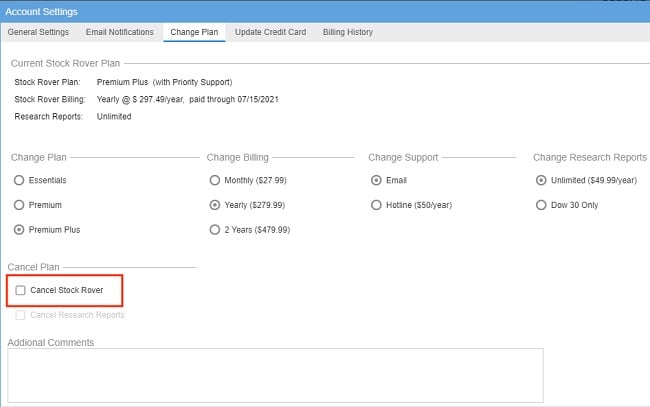Image resolution: width=650 pixels, height=407 pixels.
Task: Pick the 2 Years ($479.99) billing option
Action: pyautogui.click(x=215, y=230)
